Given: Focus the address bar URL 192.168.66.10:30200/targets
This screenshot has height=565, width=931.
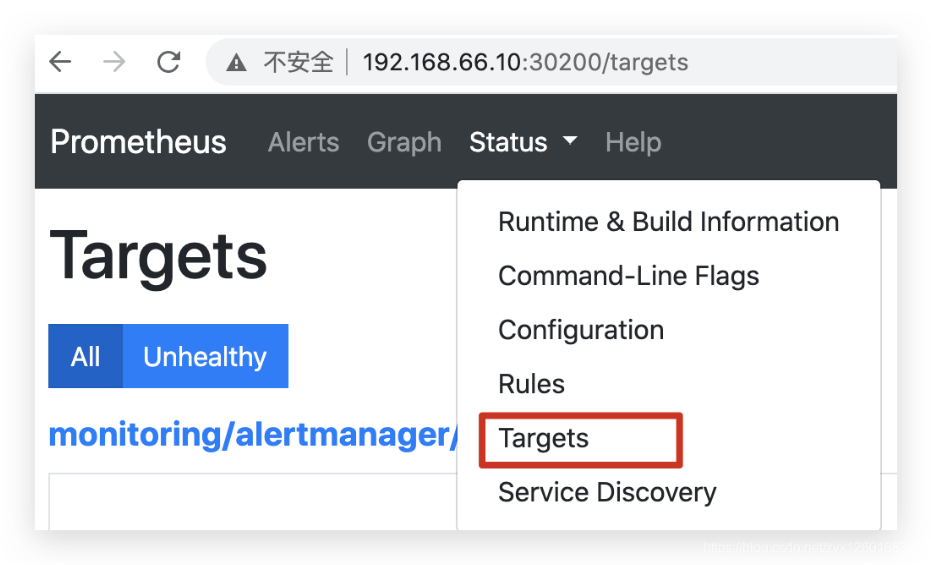Looking at the screenshot, I should (525, 62).
